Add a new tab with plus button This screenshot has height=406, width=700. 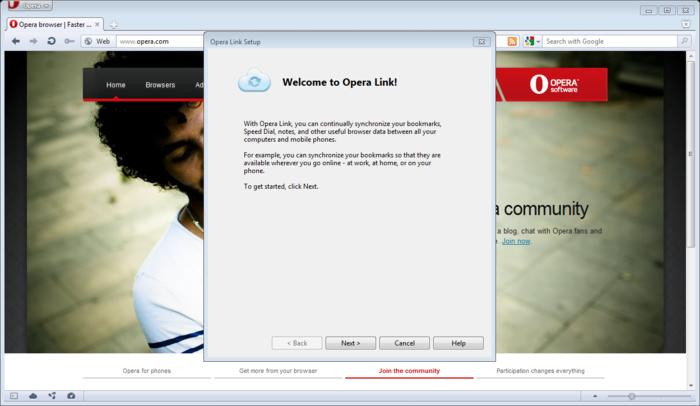(x=114, y=25)
